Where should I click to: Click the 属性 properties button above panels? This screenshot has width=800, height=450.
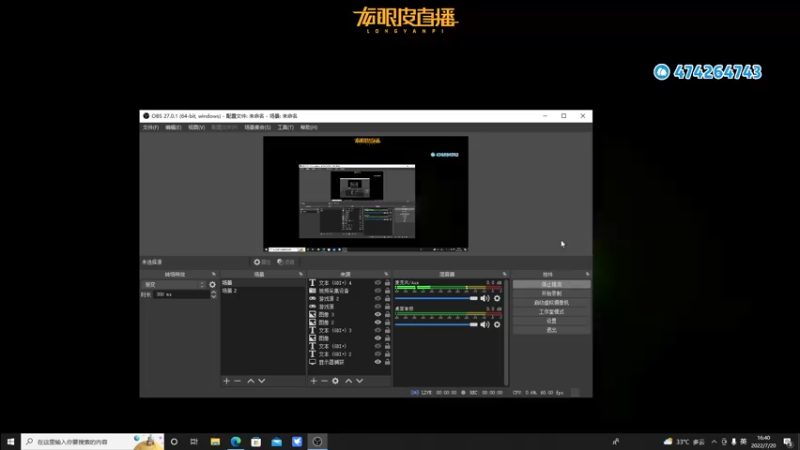pyautogui.click(x=262, y=262)
